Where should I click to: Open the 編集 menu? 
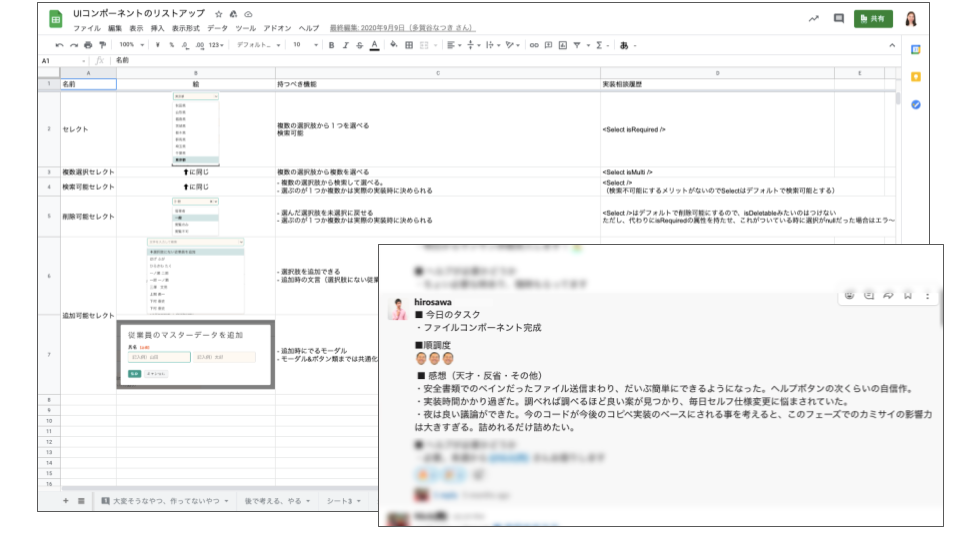click(115, 28)
